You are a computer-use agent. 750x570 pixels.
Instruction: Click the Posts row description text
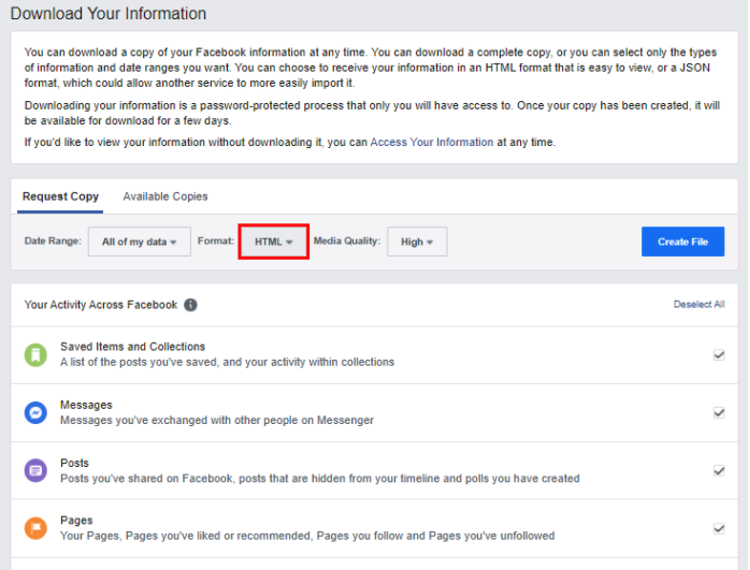point(320,478)
